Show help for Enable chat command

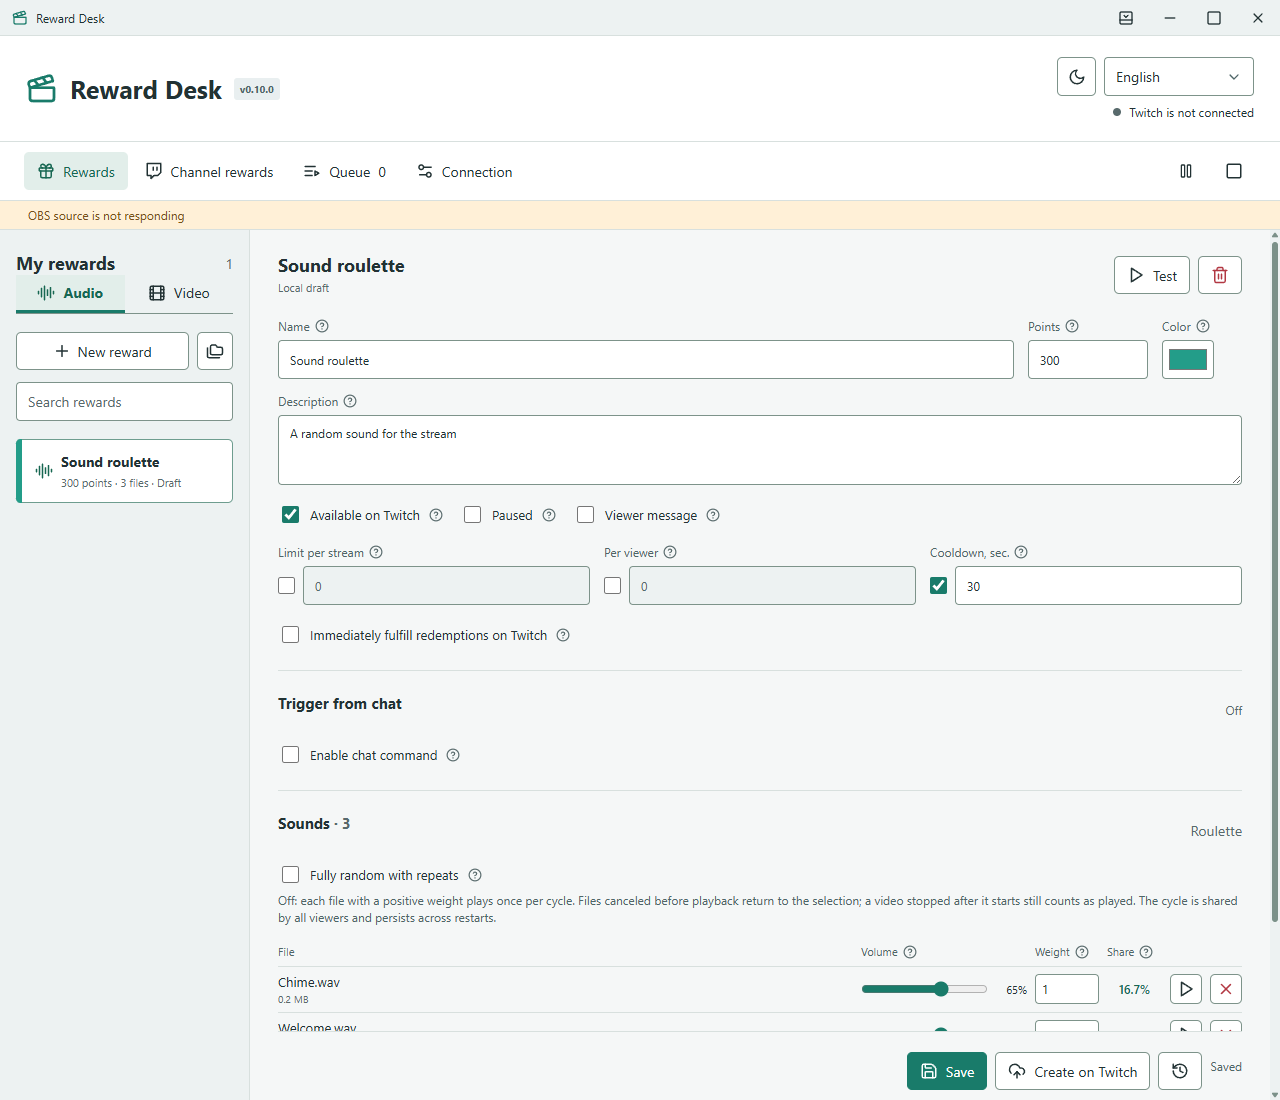(x=453, y=755)
